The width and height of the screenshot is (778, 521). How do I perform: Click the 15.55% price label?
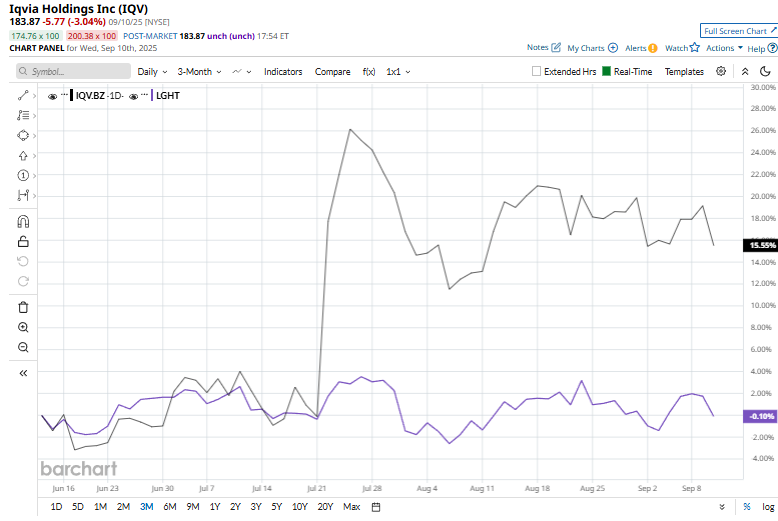760,245
